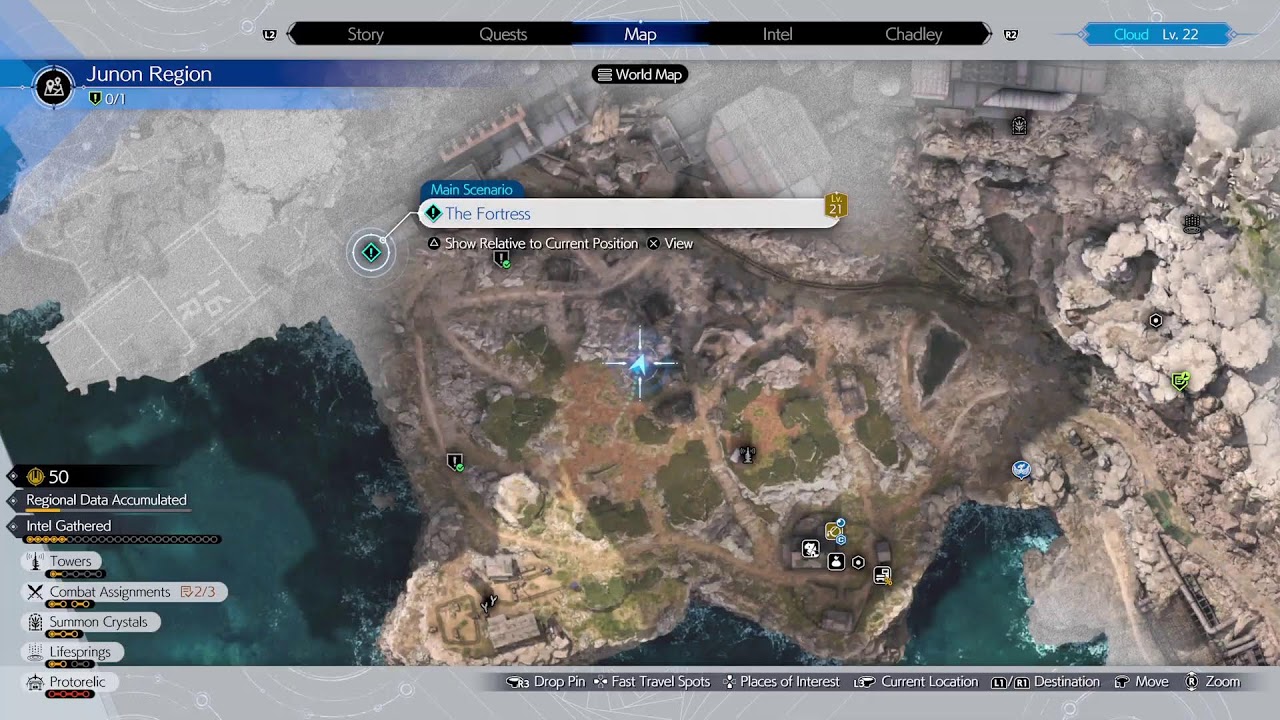Viewport: 1280px width, 720px height.
Task: Show Fast Travel Spots
Action: click(x=651, y=682)
